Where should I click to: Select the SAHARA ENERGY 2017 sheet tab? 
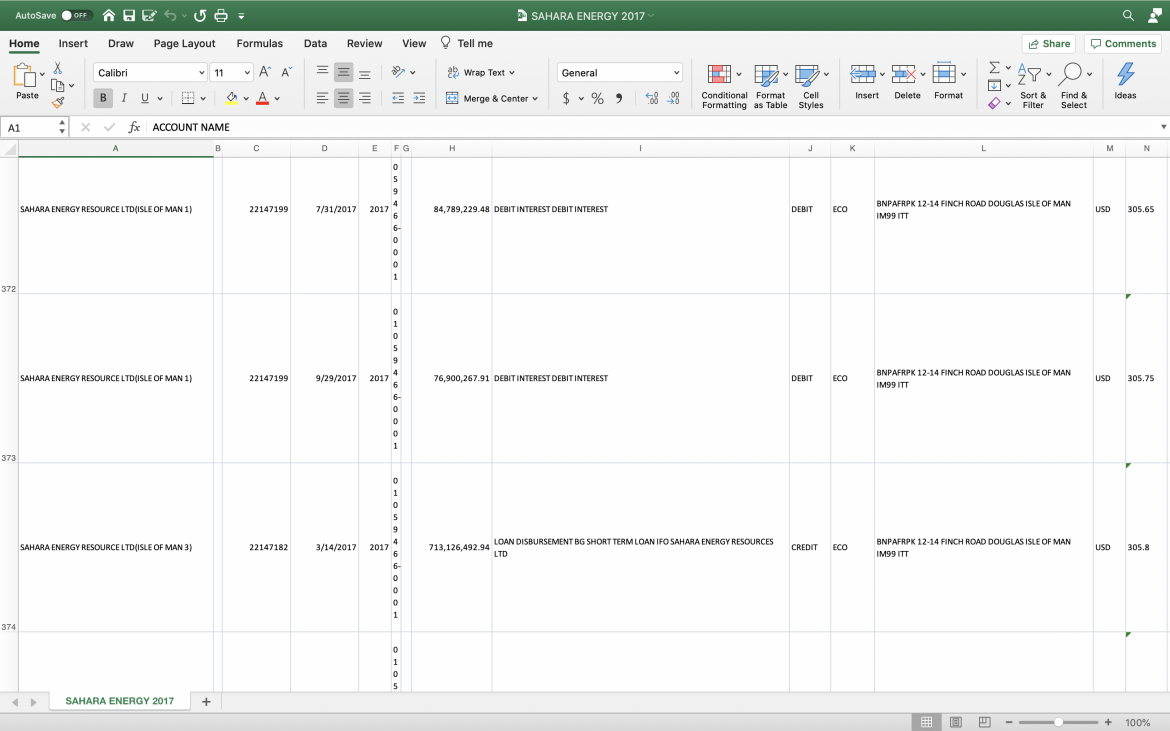click(x=119, y=701)
